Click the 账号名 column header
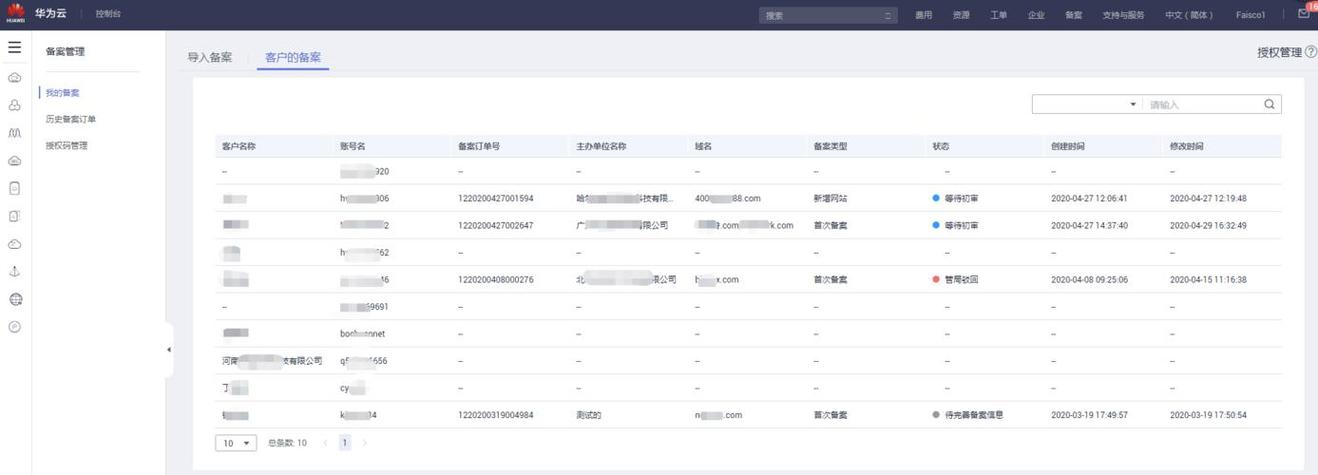Screen dimensions: 1318x475 tap(353, 146)
